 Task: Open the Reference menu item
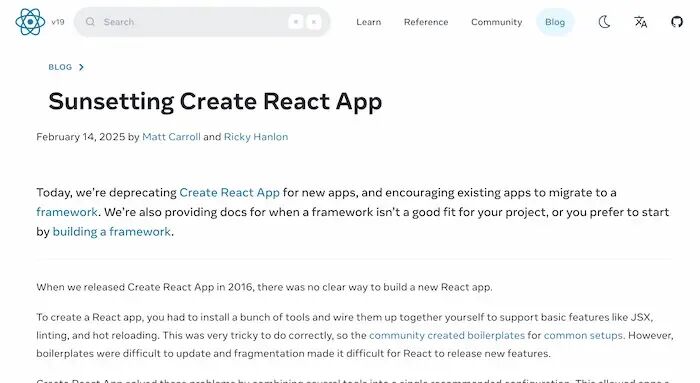426,22
